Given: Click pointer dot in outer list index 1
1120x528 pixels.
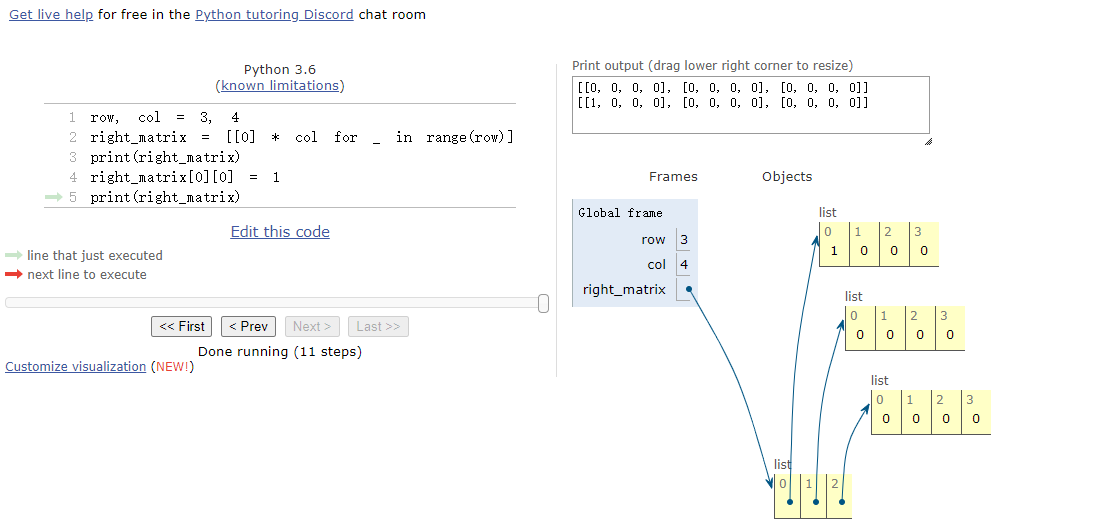Looking at the screenshot, I should pyautogui.click(x=816, y=502).
